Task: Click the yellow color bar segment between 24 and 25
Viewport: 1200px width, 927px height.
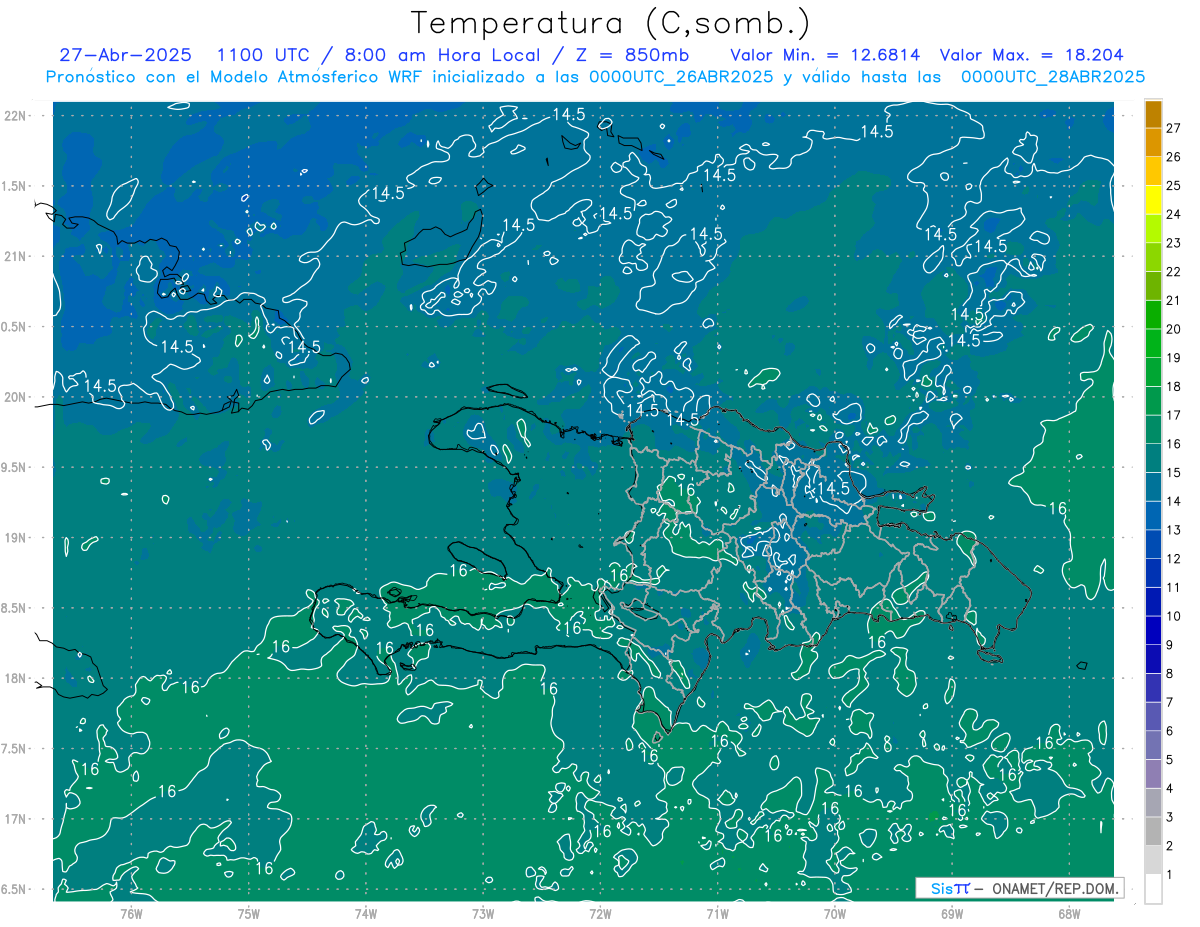Action: pyautogui.click(x=1153, y=200)
